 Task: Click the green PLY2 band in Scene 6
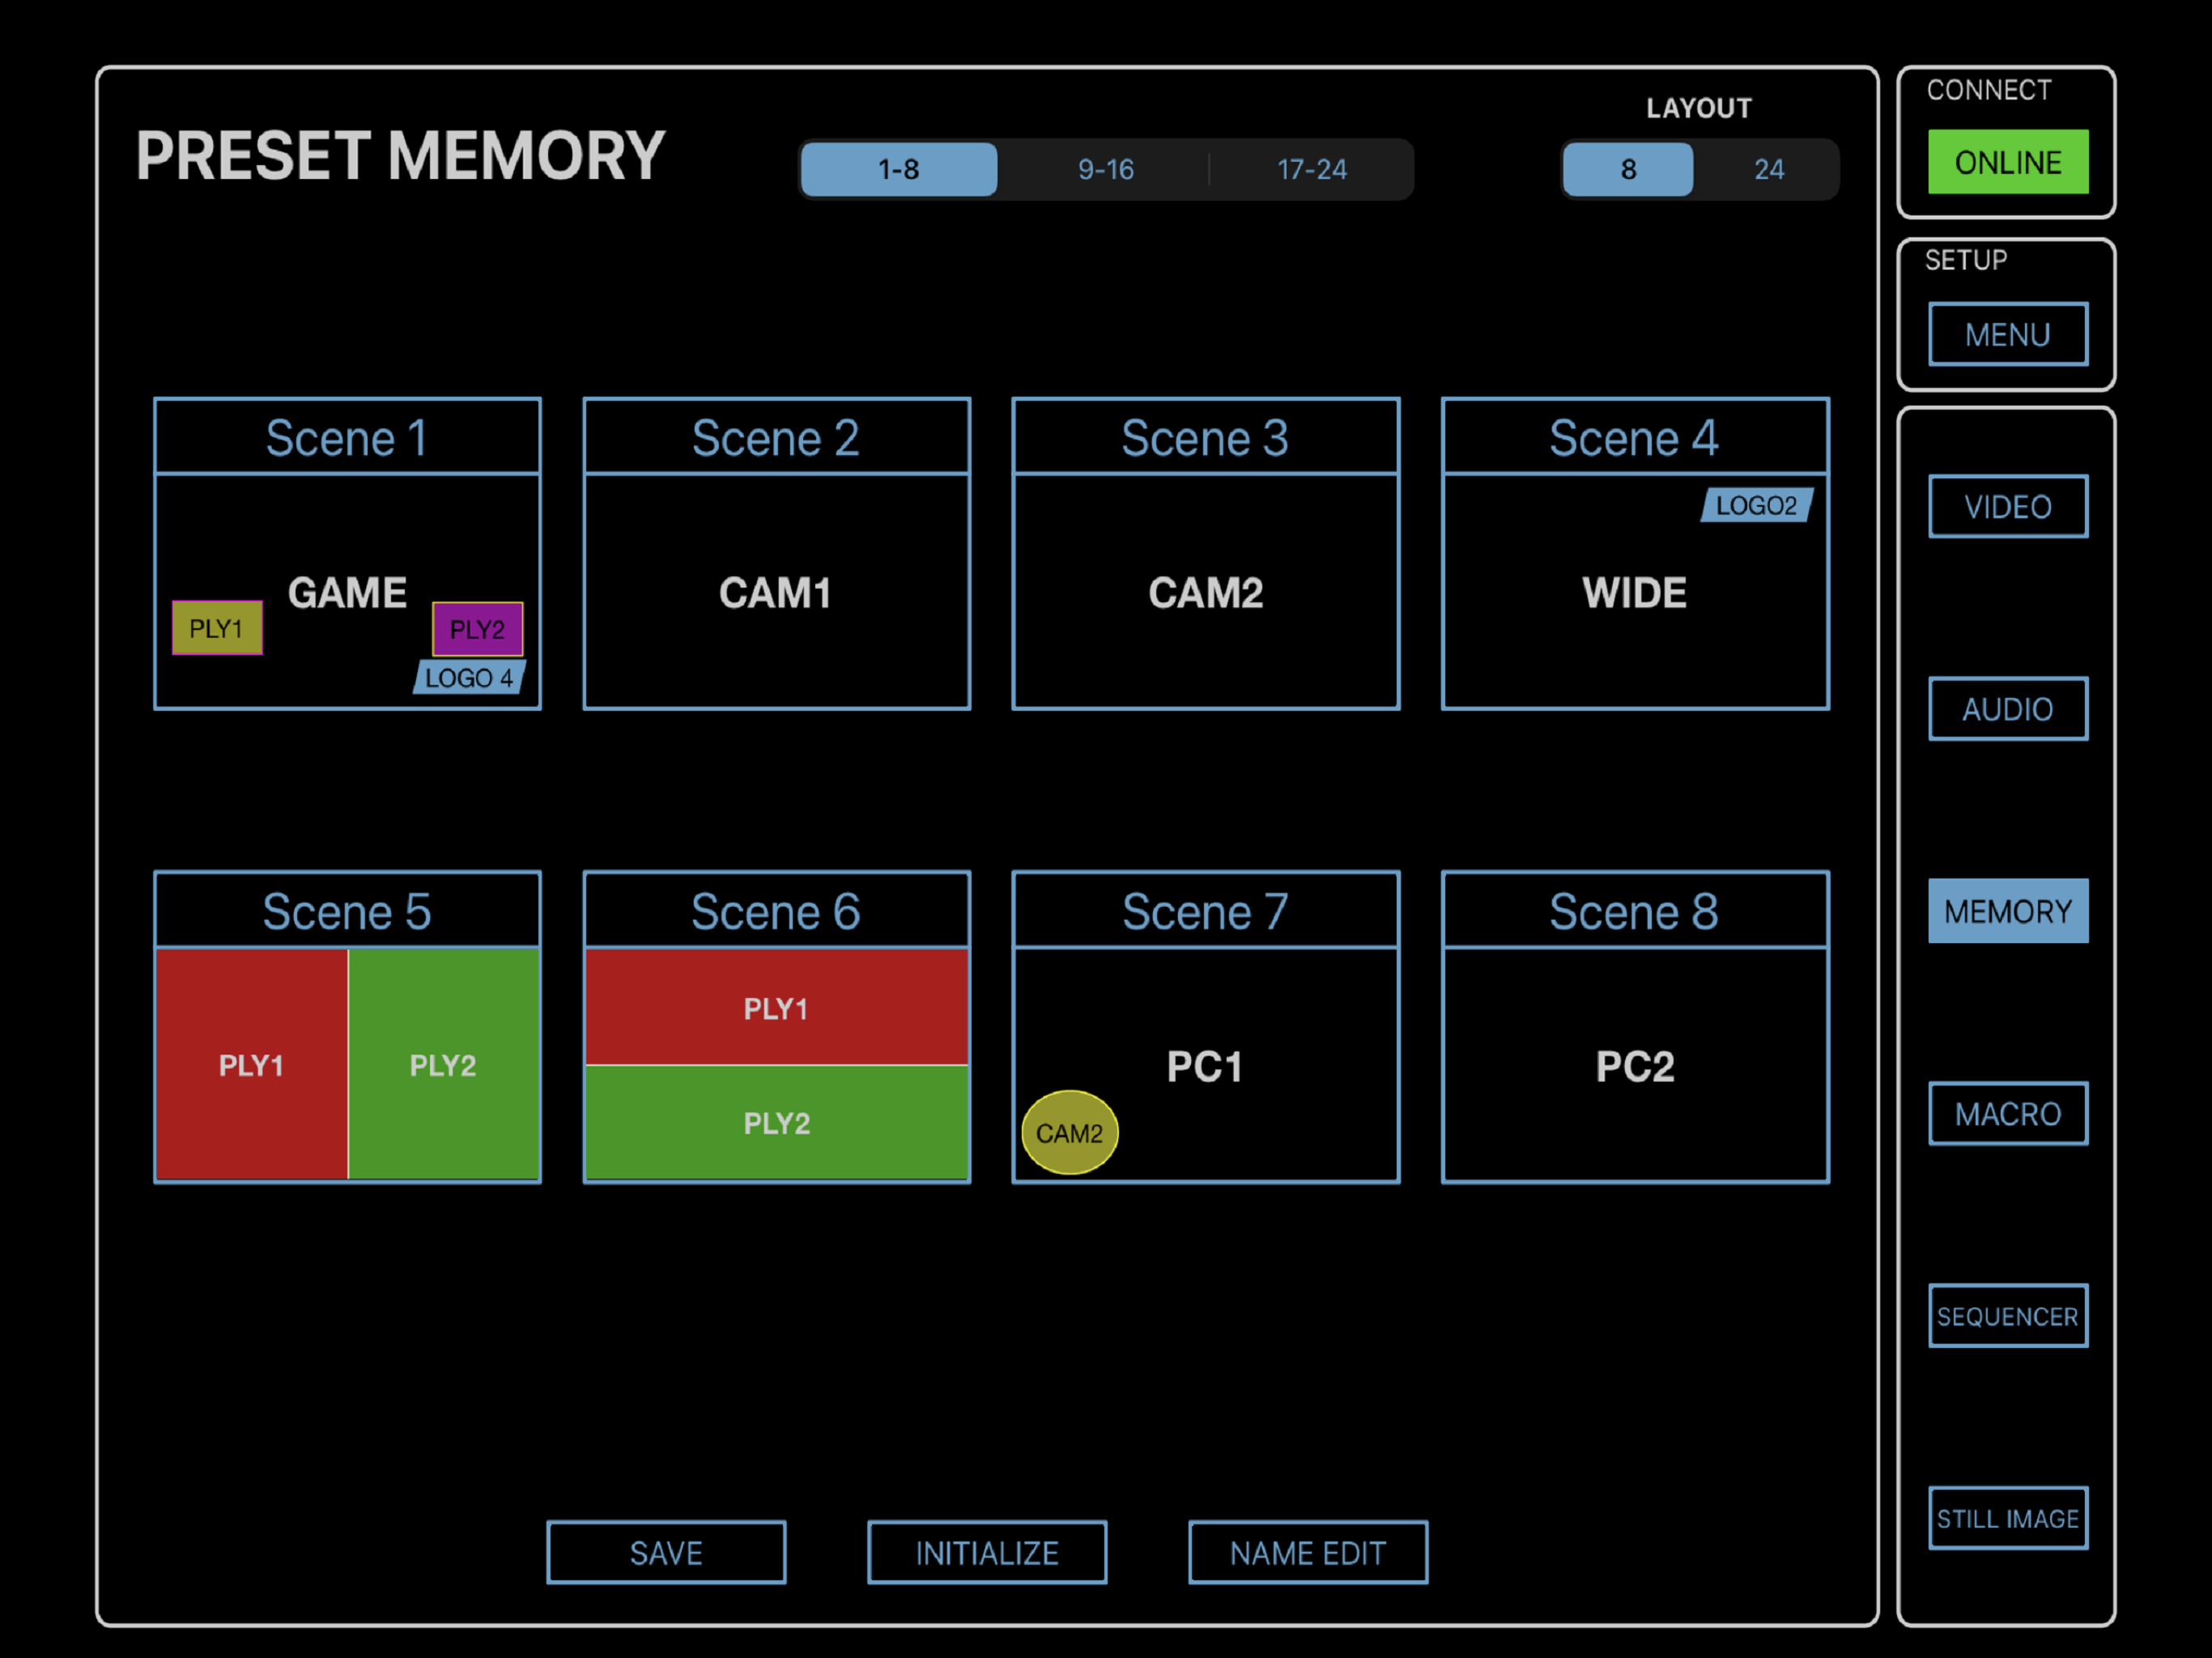(x=777, y=1122)
